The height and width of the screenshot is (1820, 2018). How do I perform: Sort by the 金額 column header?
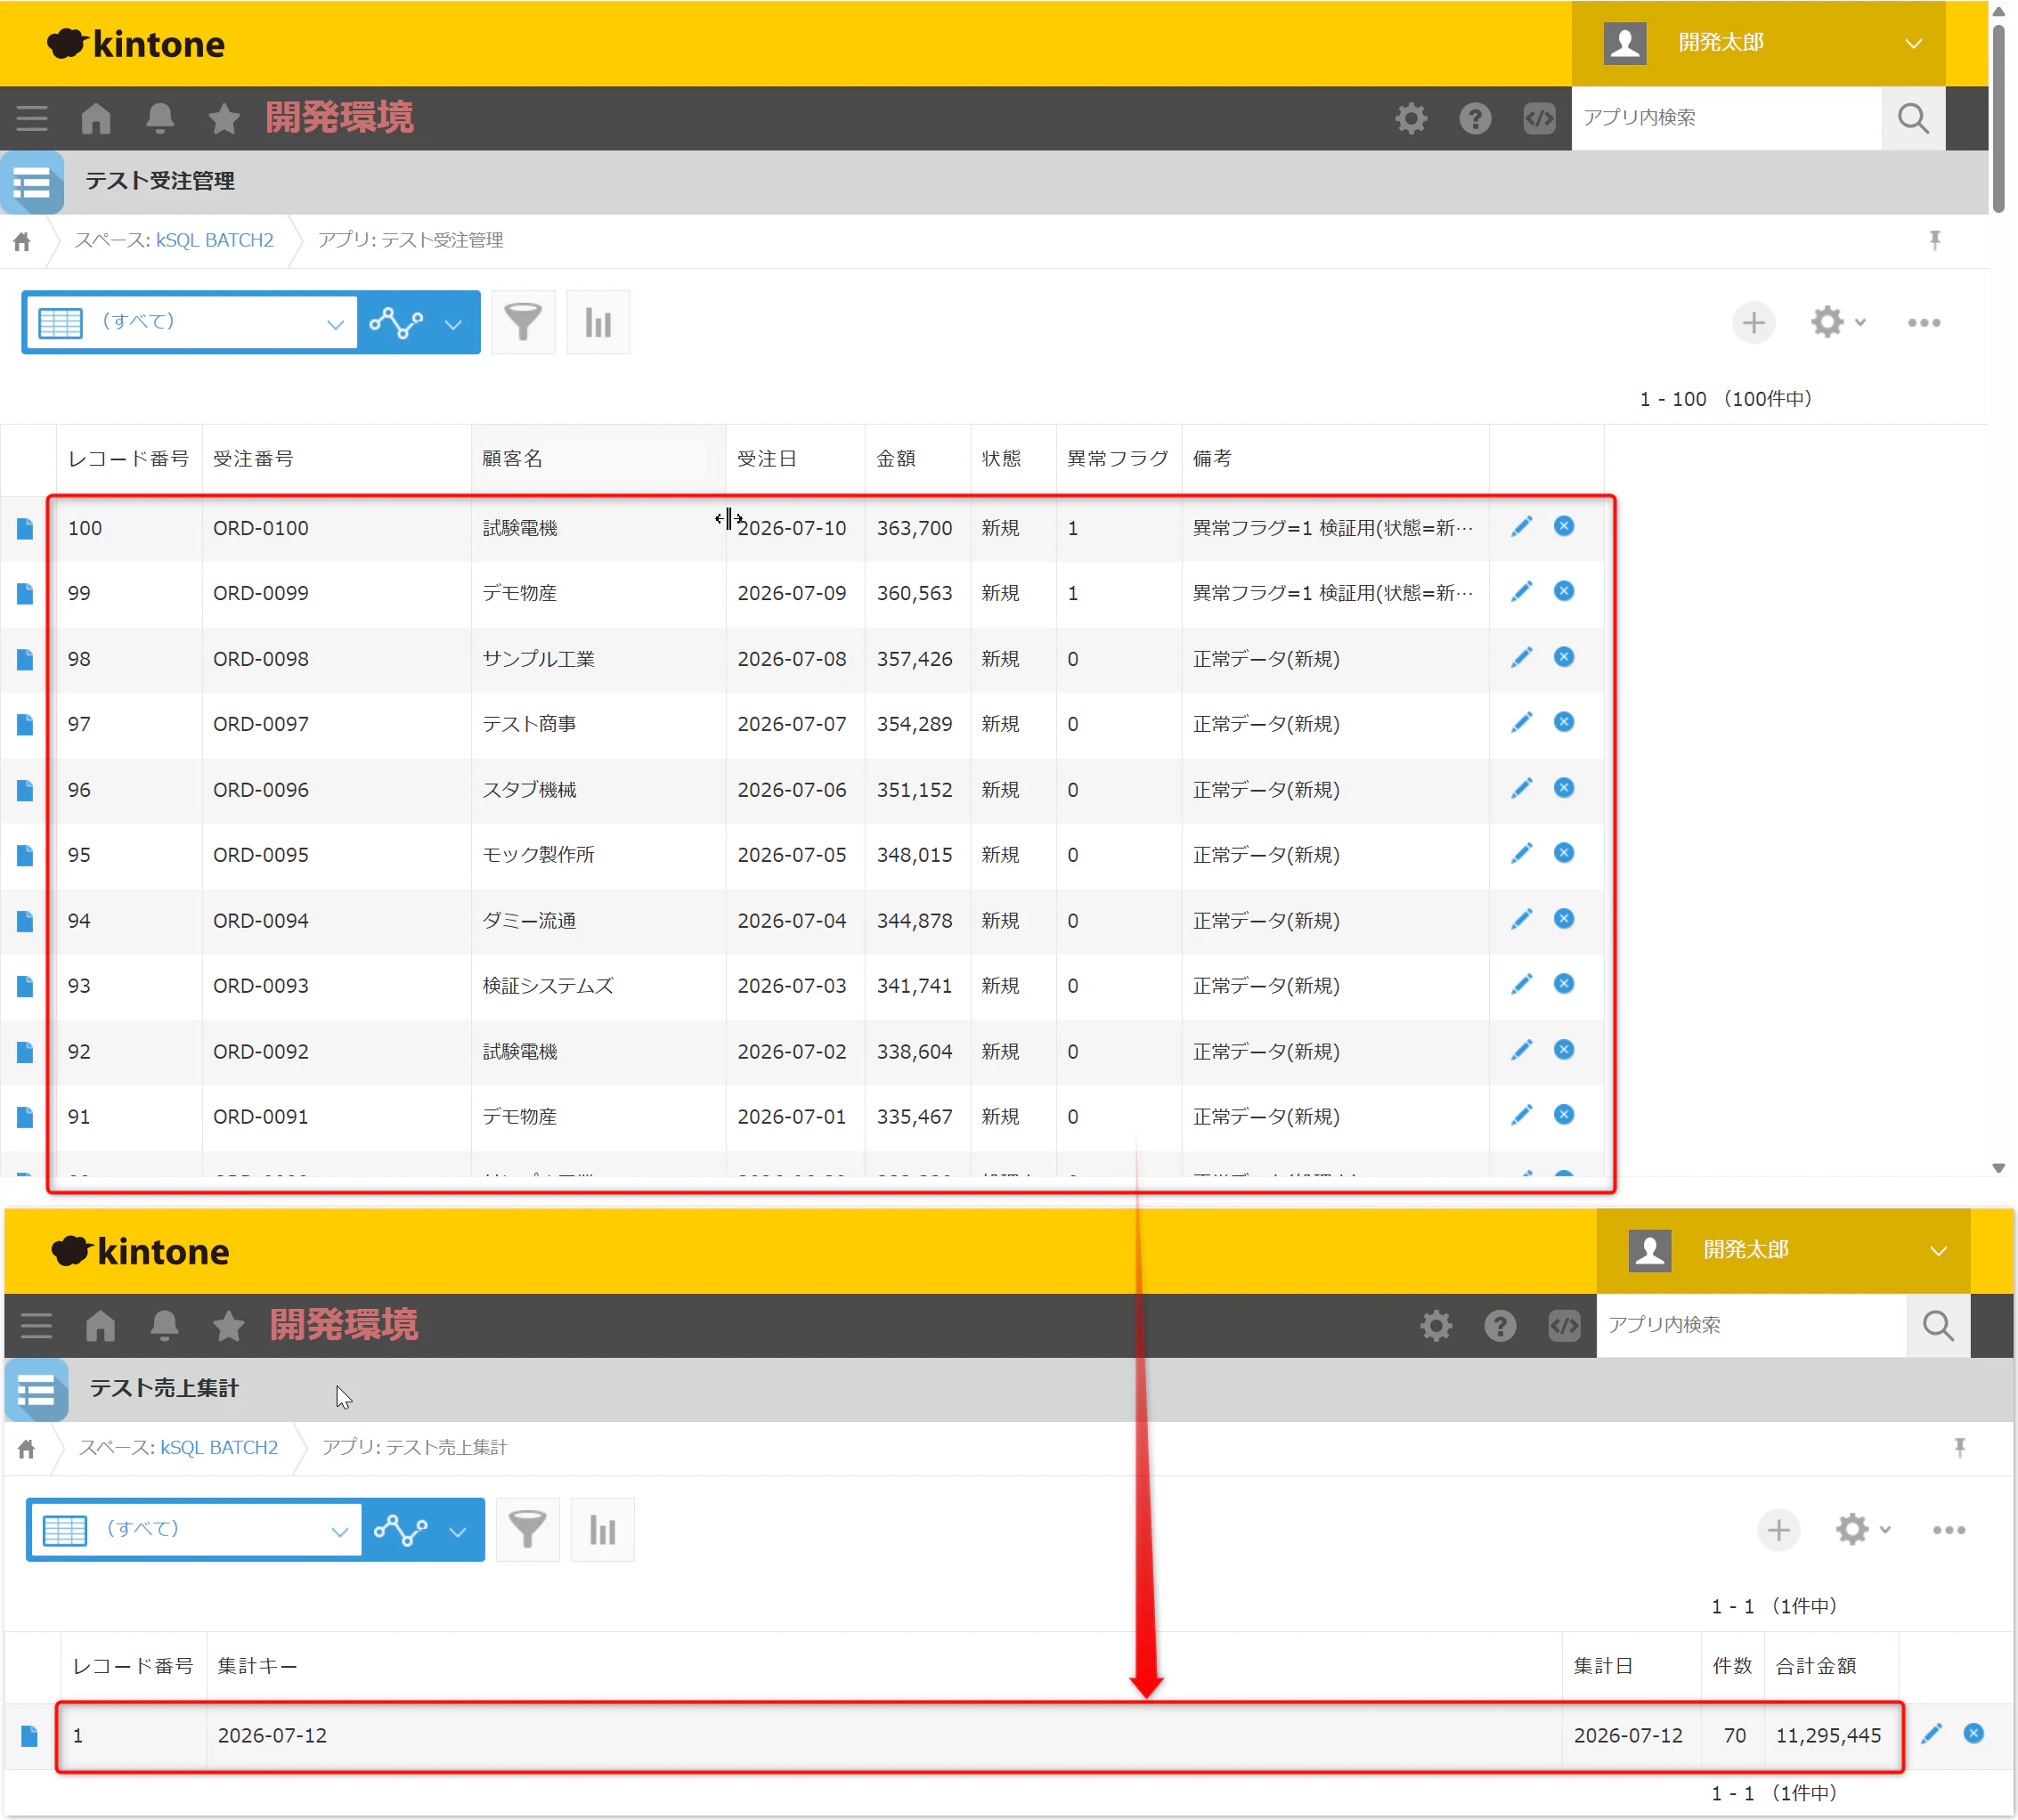click(896, 459)
